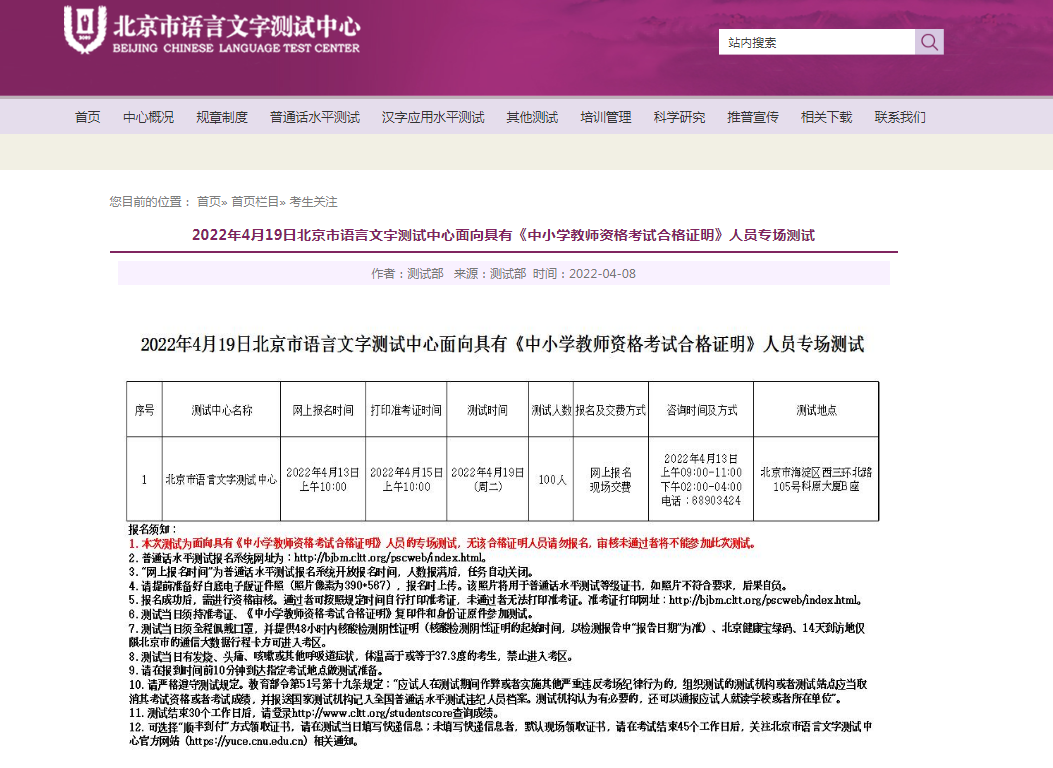Screen dimensions: 1053x768
Task: Go to 普通话水平测试 section
Action: (x=314, y=117)
